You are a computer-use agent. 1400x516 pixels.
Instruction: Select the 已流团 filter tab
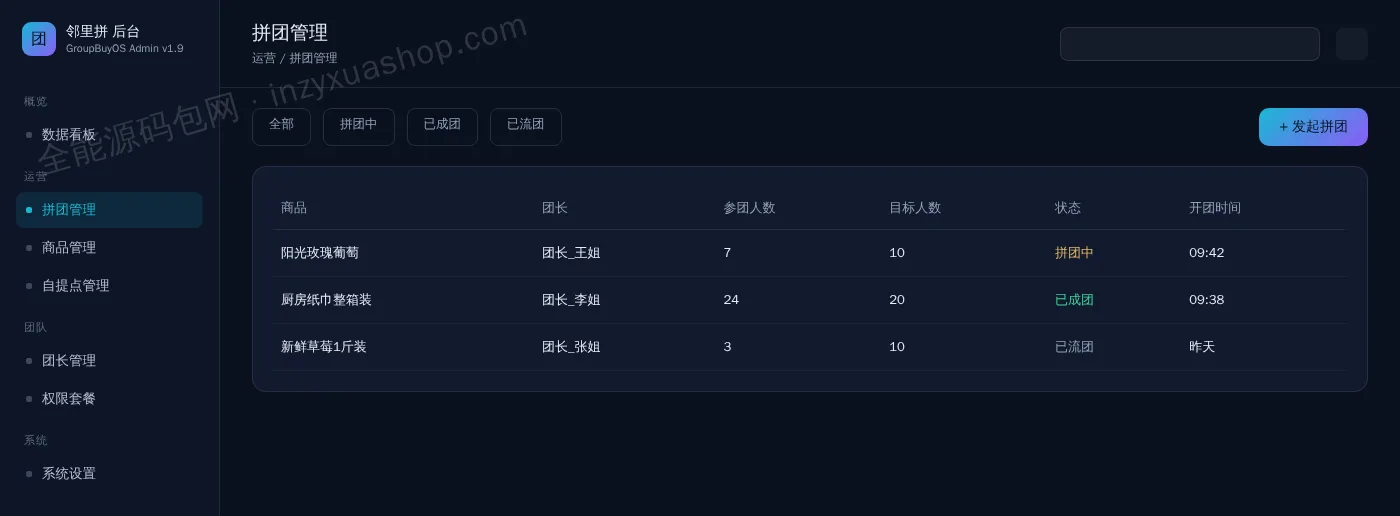coord(526,127)
